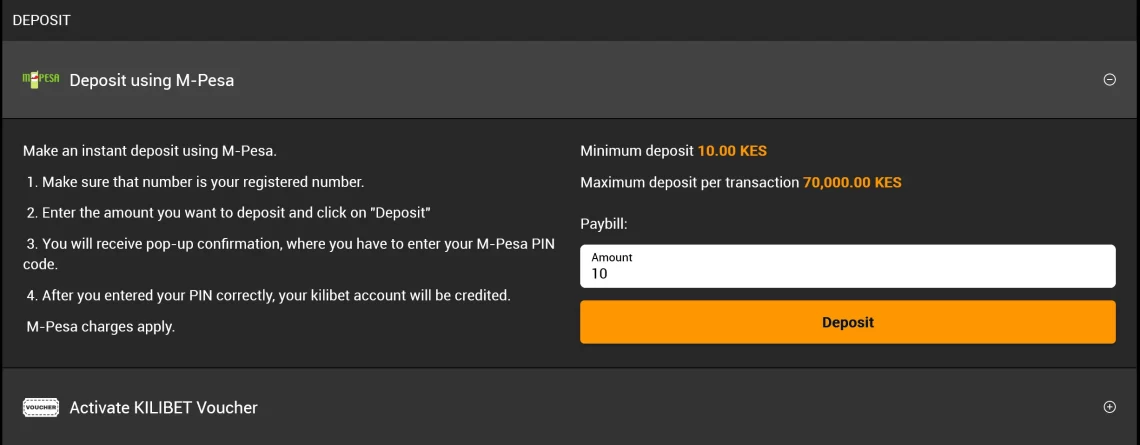Open the Activate KILIBET Voucher header
Viewport: 1140px width, 445px height.
(x=570, y=407)
